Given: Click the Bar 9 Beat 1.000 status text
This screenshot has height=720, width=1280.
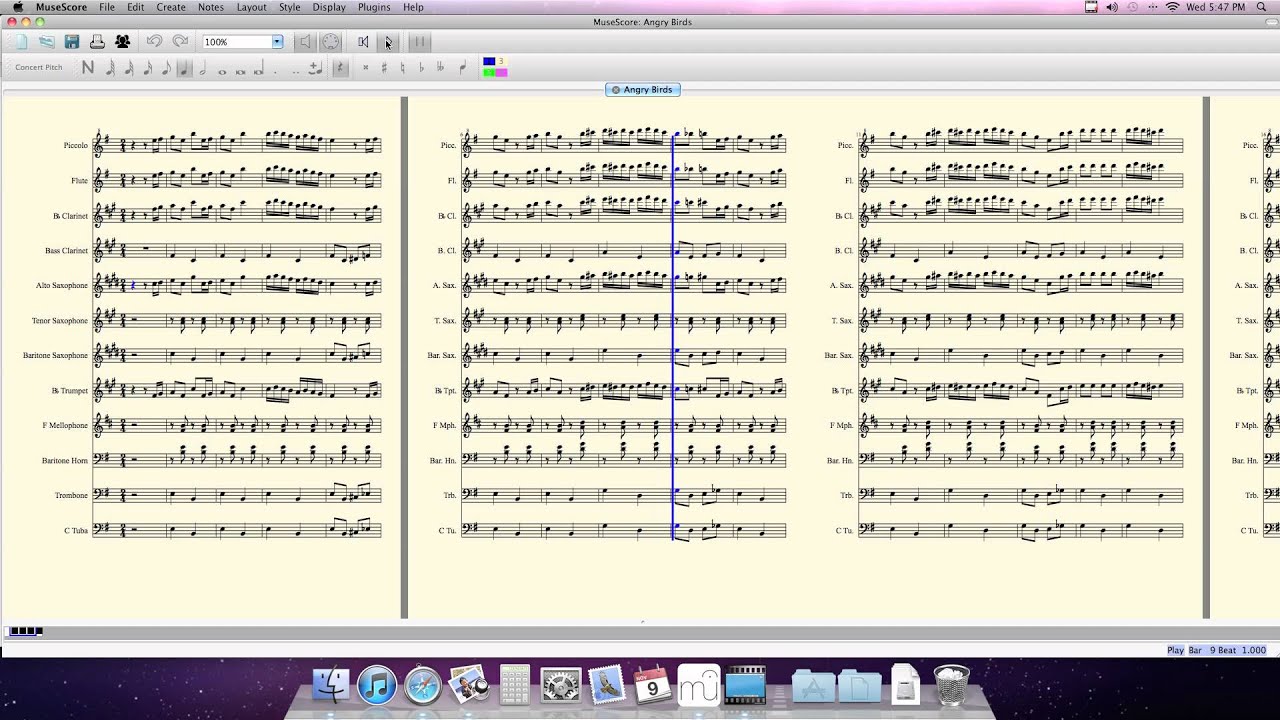Looking at the screenshot, I should coord(1227,650).
